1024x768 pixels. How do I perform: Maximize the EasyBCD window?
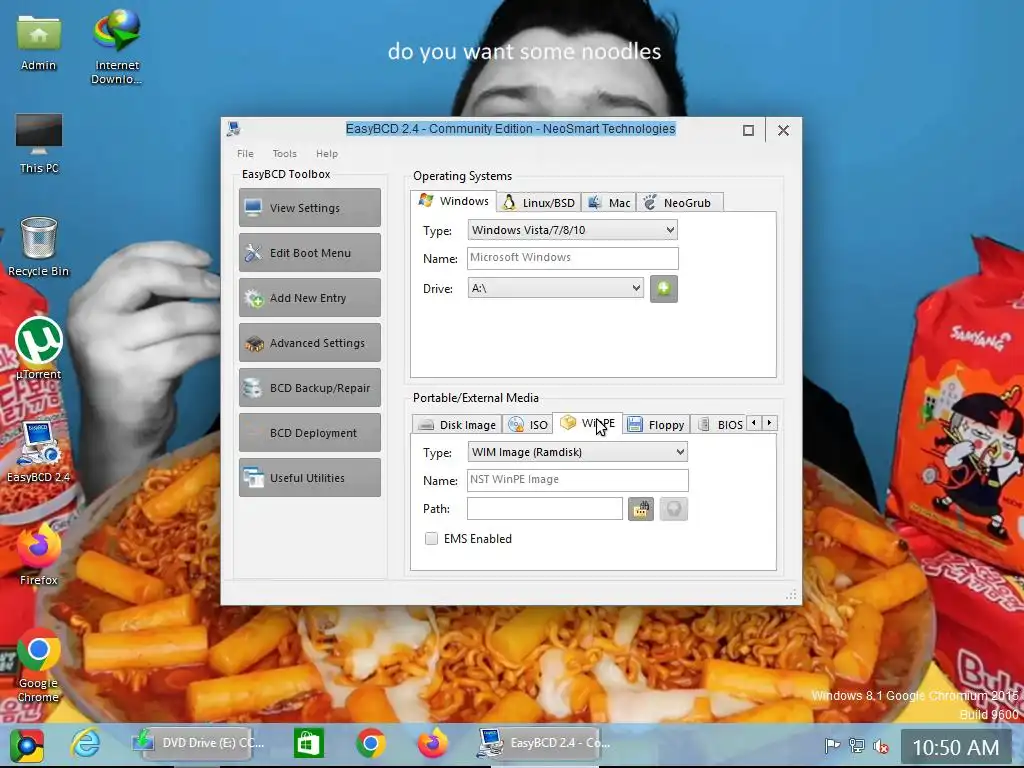click(748, 130)
